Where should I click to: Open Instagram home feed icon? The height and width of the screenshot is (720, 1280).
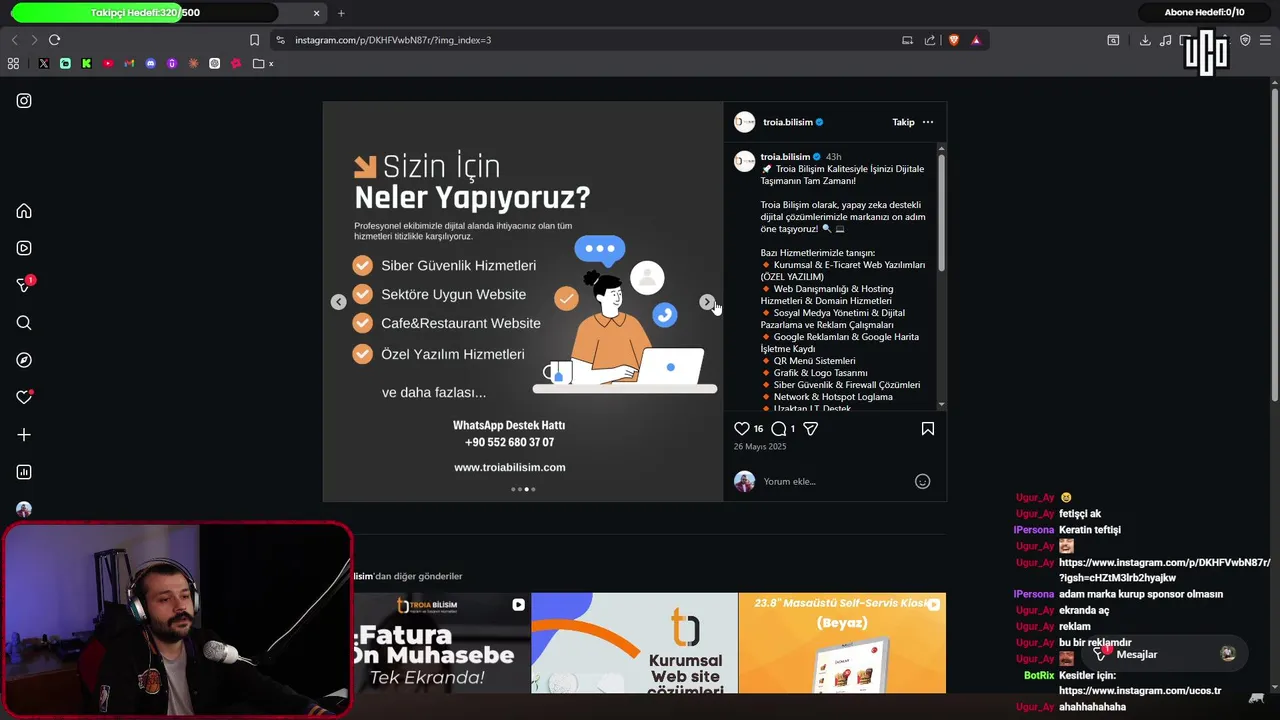(24, 211)
